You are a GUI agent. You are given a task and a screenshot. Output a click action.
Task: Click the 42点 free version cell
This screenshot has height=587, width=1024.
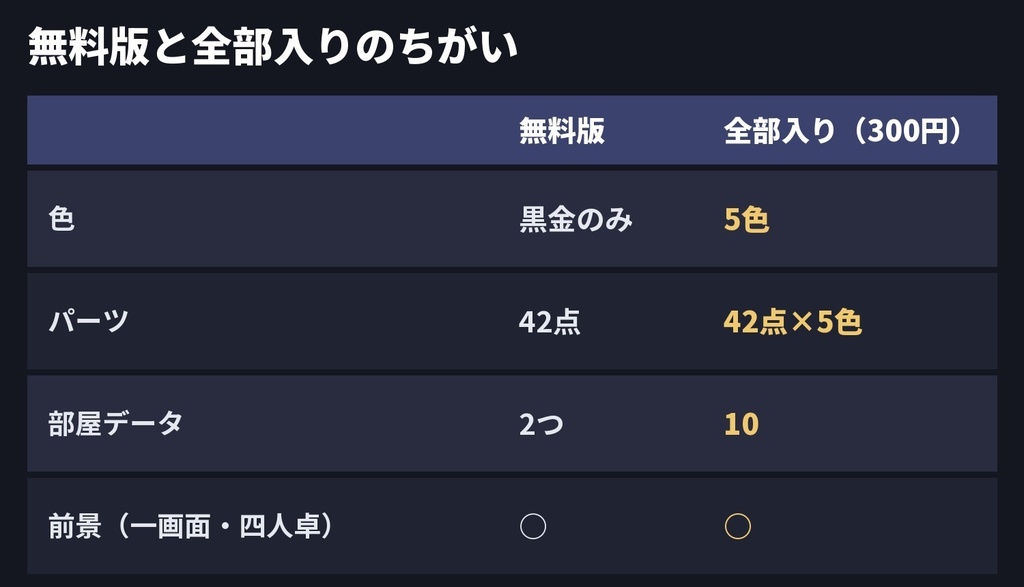click(x=549, y=321)
